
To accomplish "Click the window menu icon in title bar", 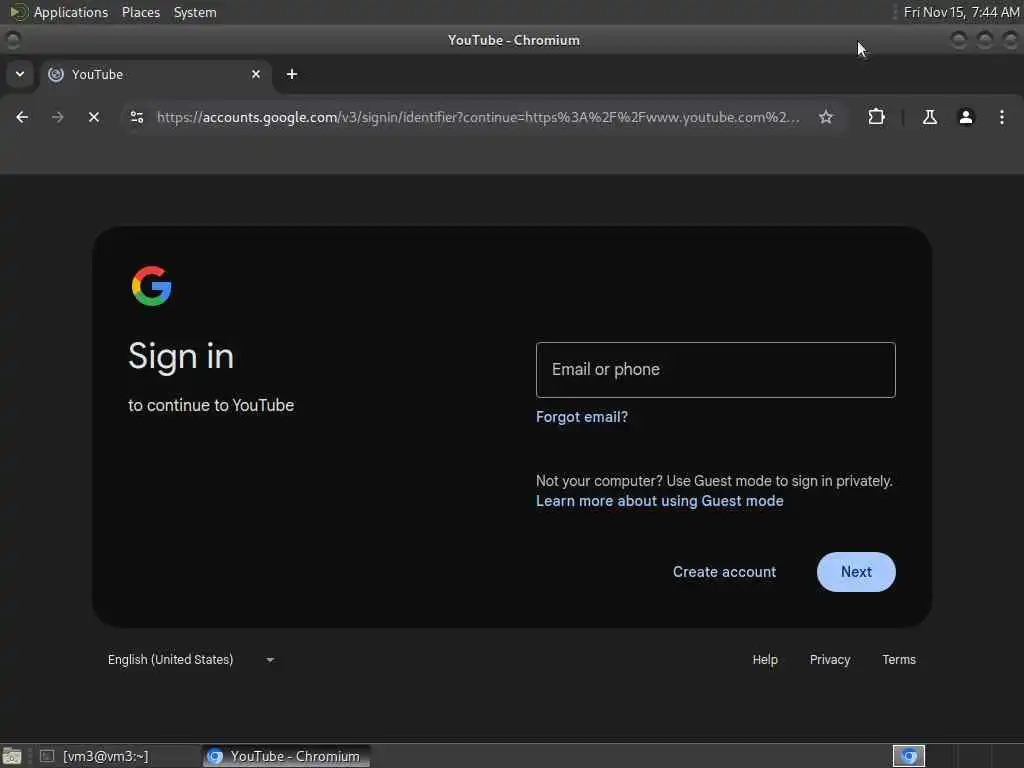I will coord(12,40).
